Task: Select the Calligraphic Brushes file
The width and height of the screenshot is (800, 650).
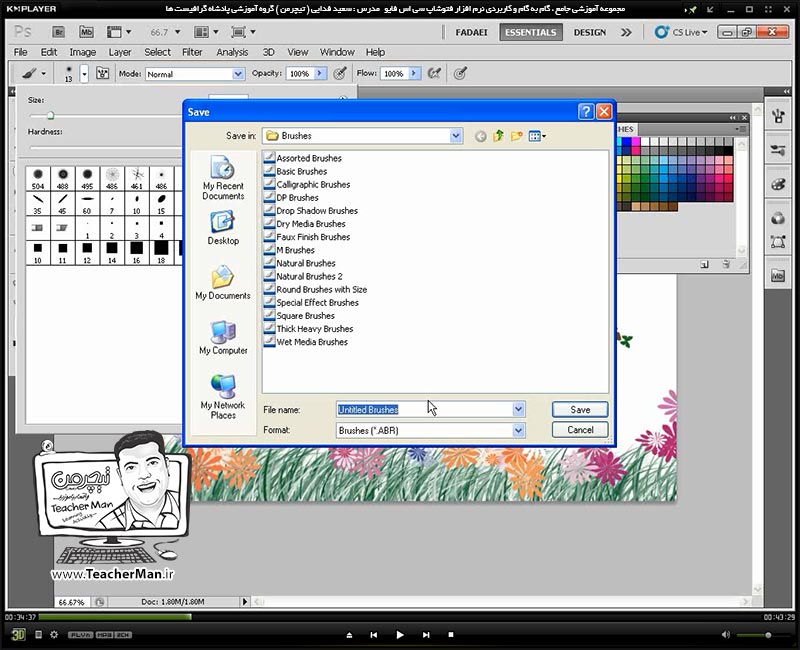Action: 307,185
